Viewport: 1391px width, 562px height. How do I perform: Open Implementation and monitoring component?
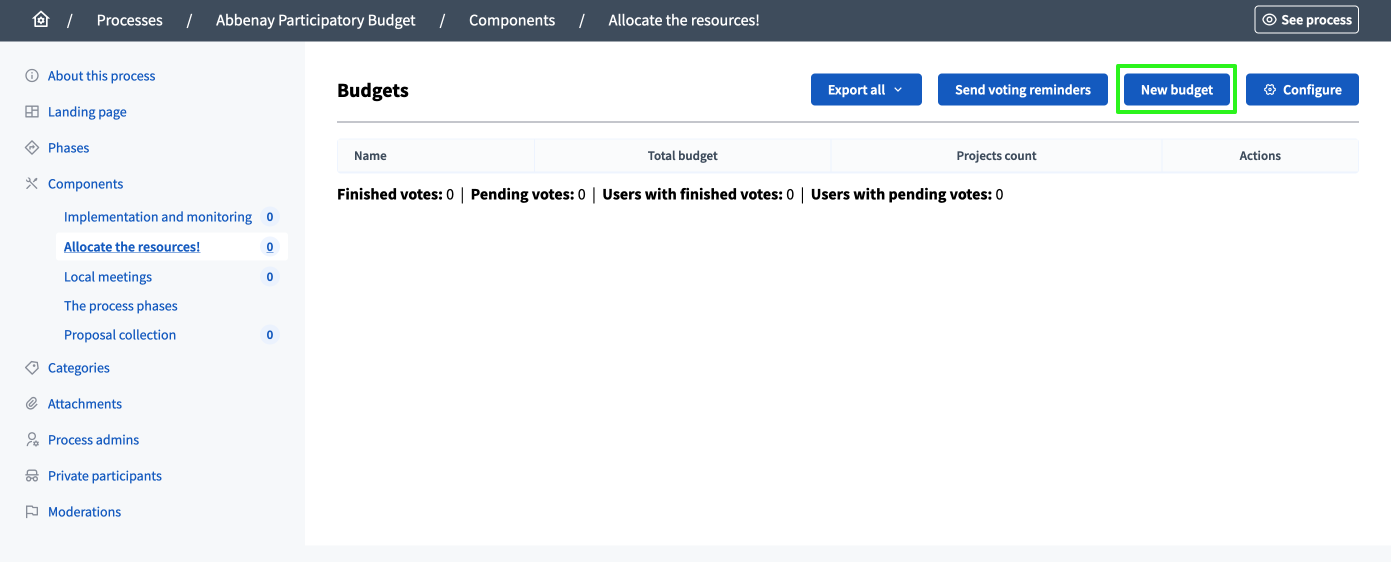click(x=158, y=217)
